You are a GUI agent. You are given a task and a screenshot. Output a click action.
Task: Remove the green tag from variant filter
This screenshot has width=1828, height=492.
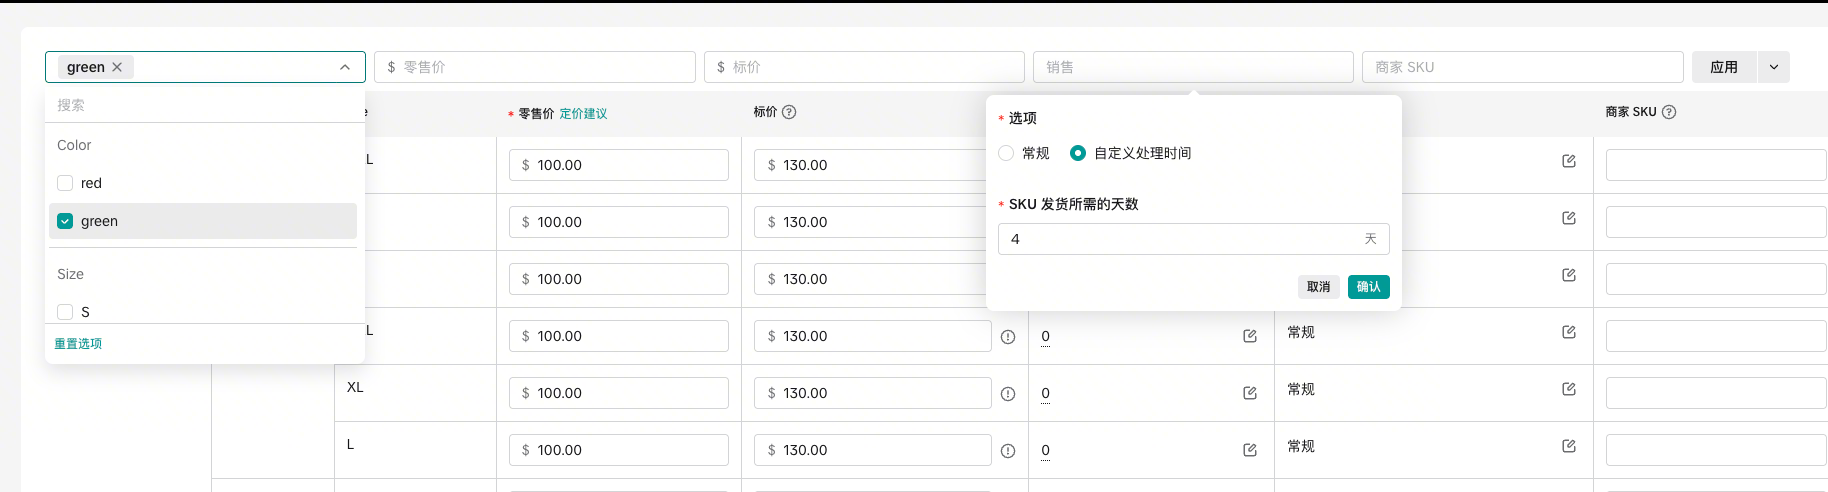click(117, 67)
